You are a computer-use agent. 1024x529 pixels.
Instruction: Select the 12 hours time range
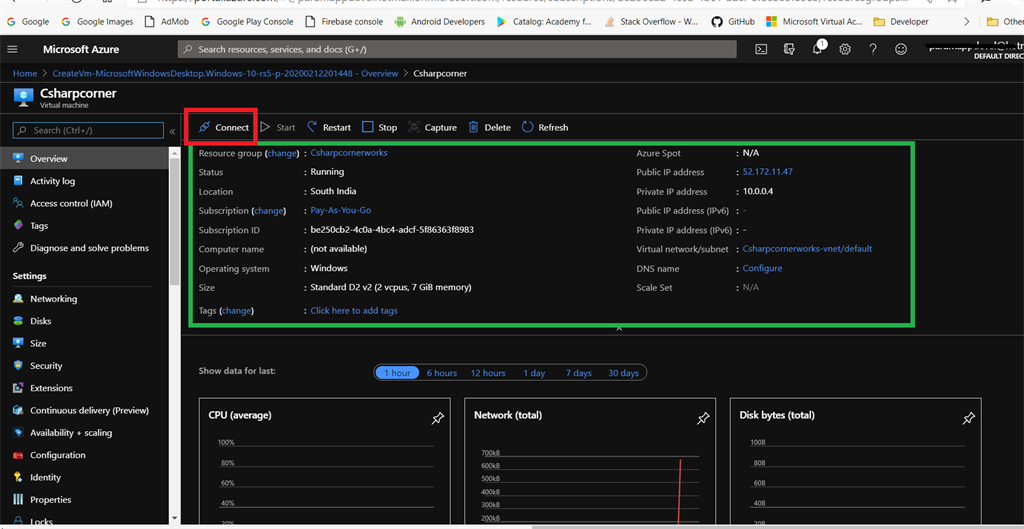[488, 373]
